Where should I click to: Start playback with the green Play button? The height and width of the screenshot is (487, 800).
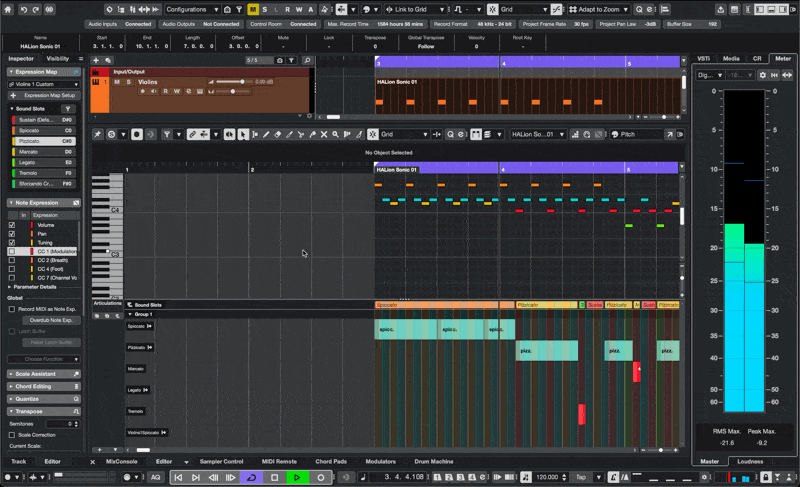click(297, 477)
